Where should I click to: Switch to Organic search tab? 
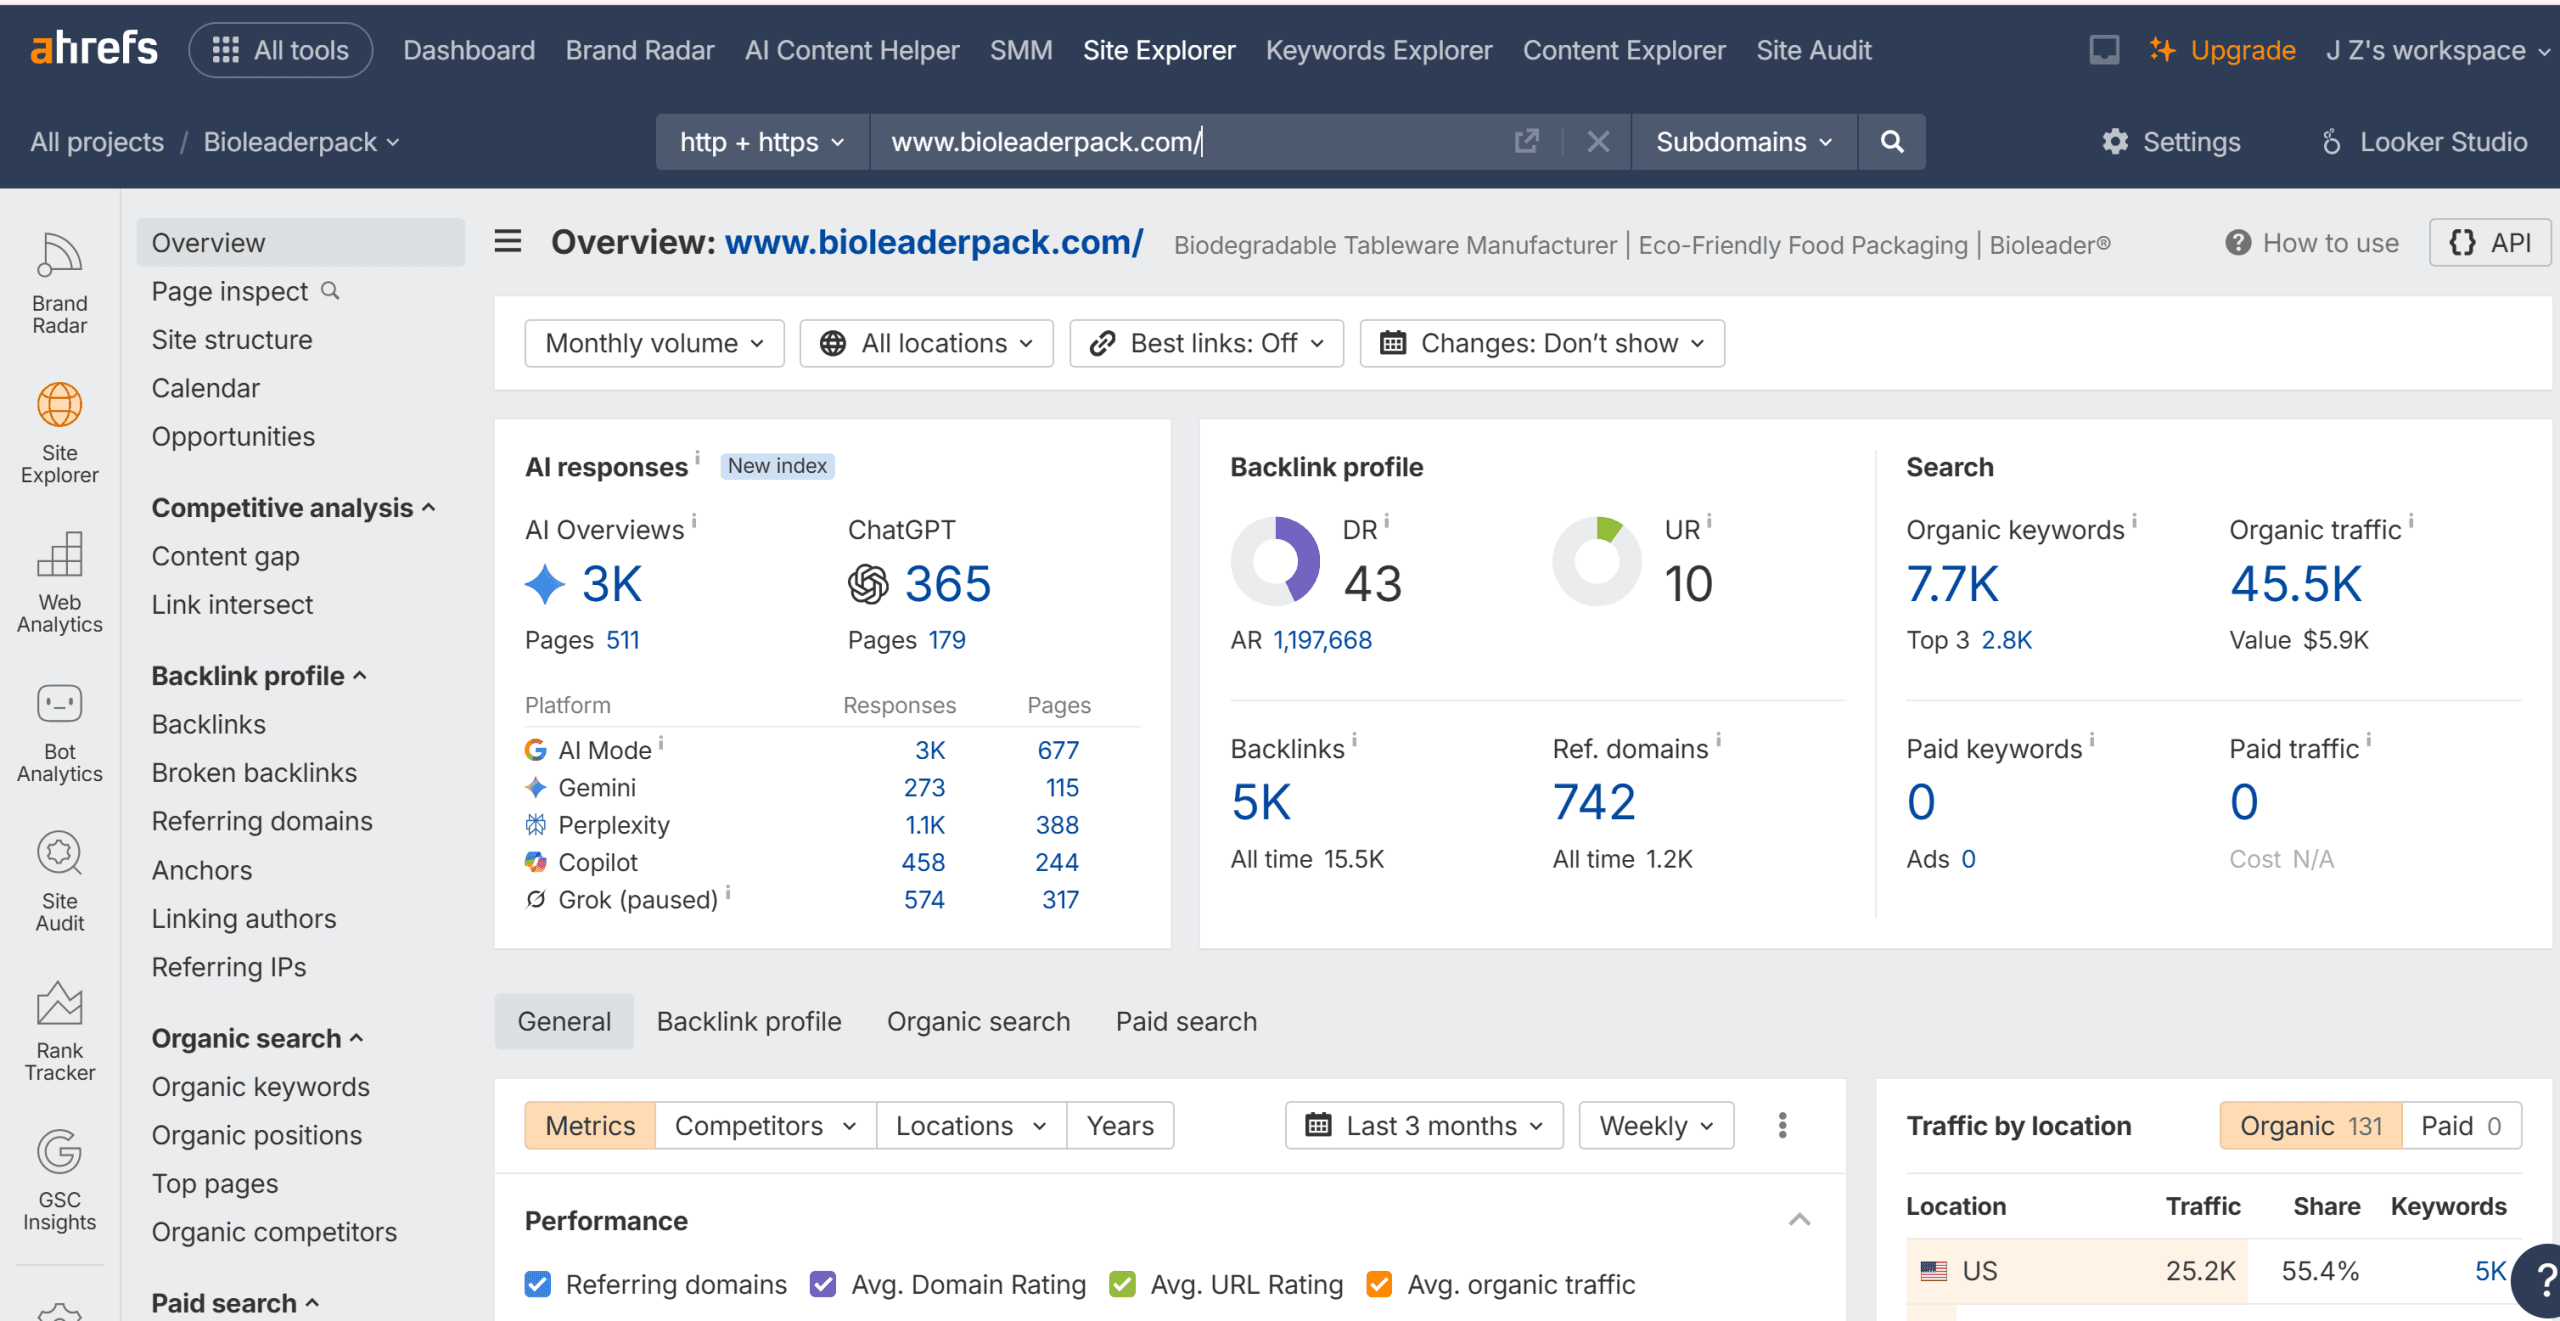tap(978, 1021)
